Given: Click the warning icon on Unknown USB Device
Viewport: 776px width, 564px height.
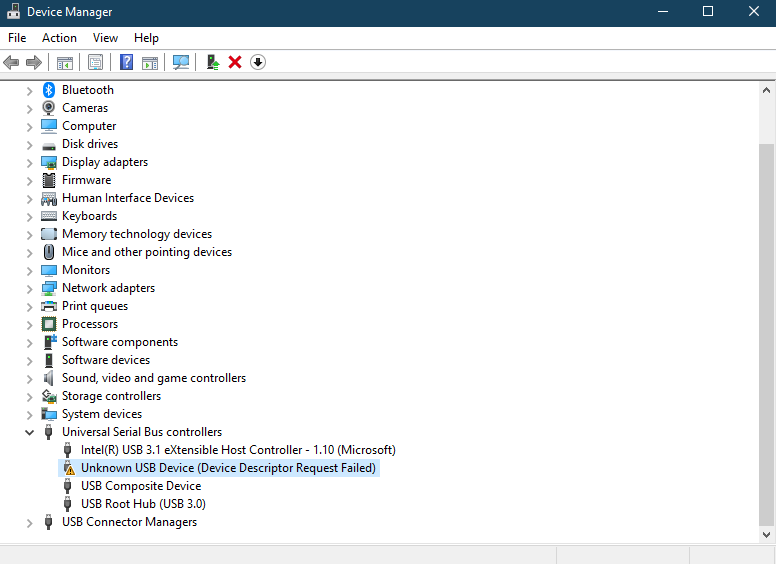Looking at the screenshot, I should tap(68, 468).
